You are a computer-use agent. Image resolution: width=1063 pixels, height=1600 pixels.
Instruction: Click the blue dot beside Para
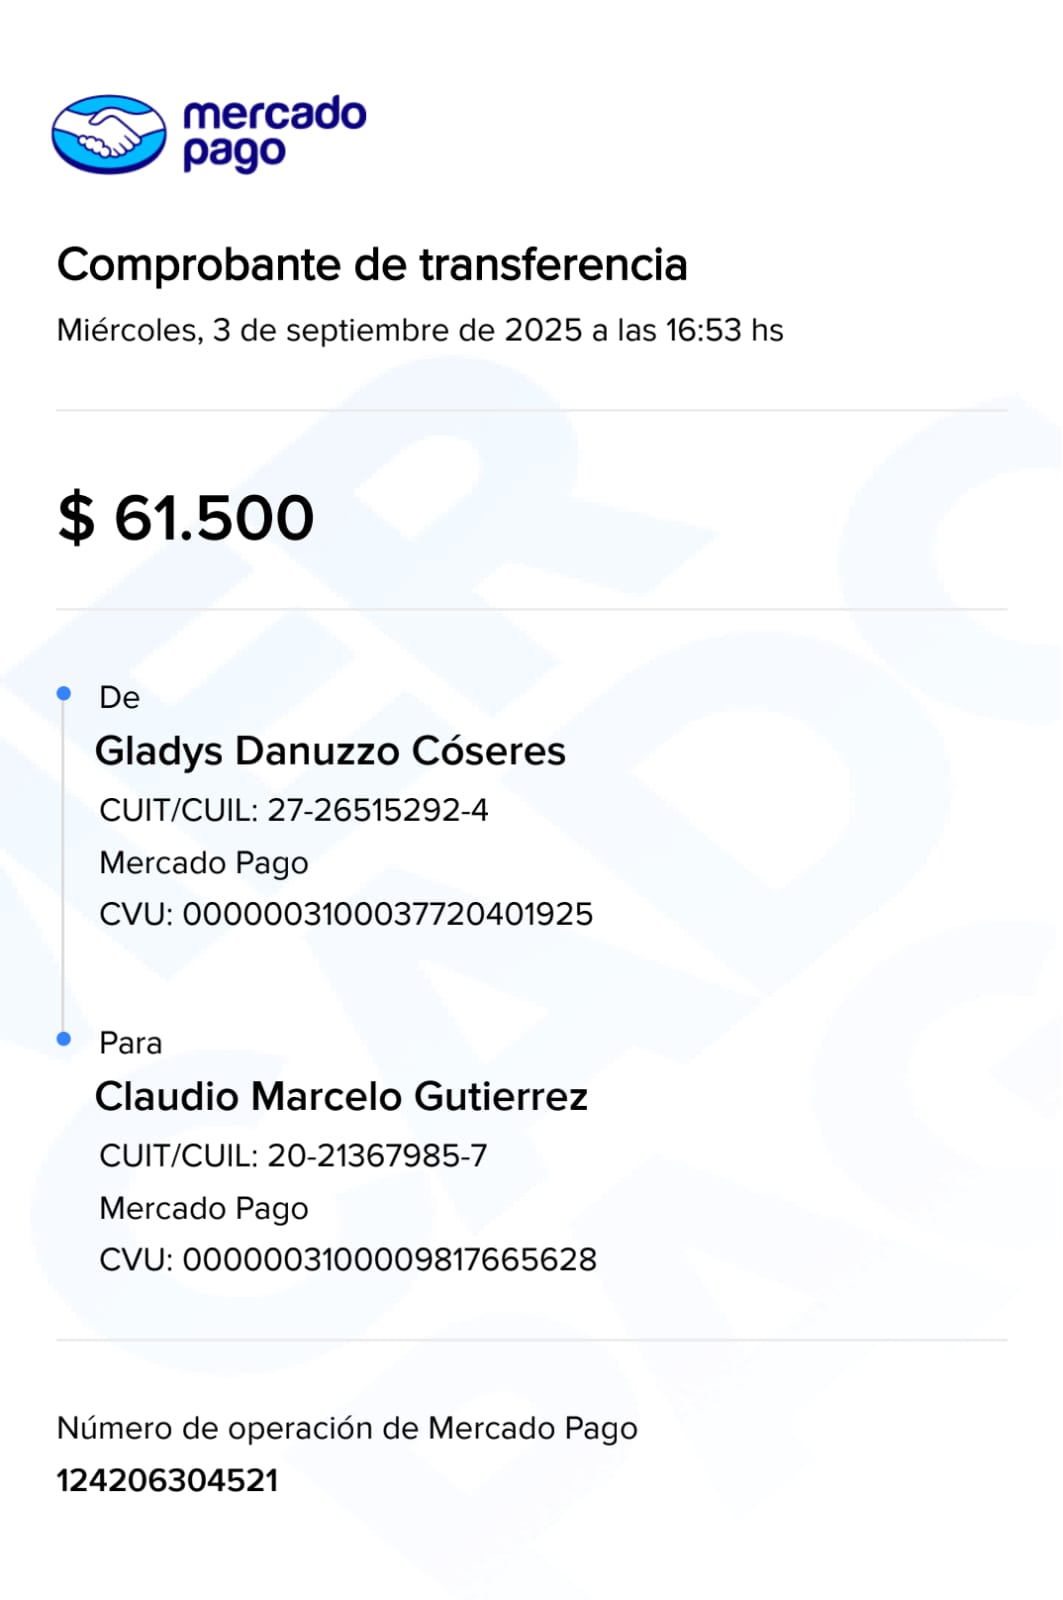pyautogui.click(x=64, y=1039)
